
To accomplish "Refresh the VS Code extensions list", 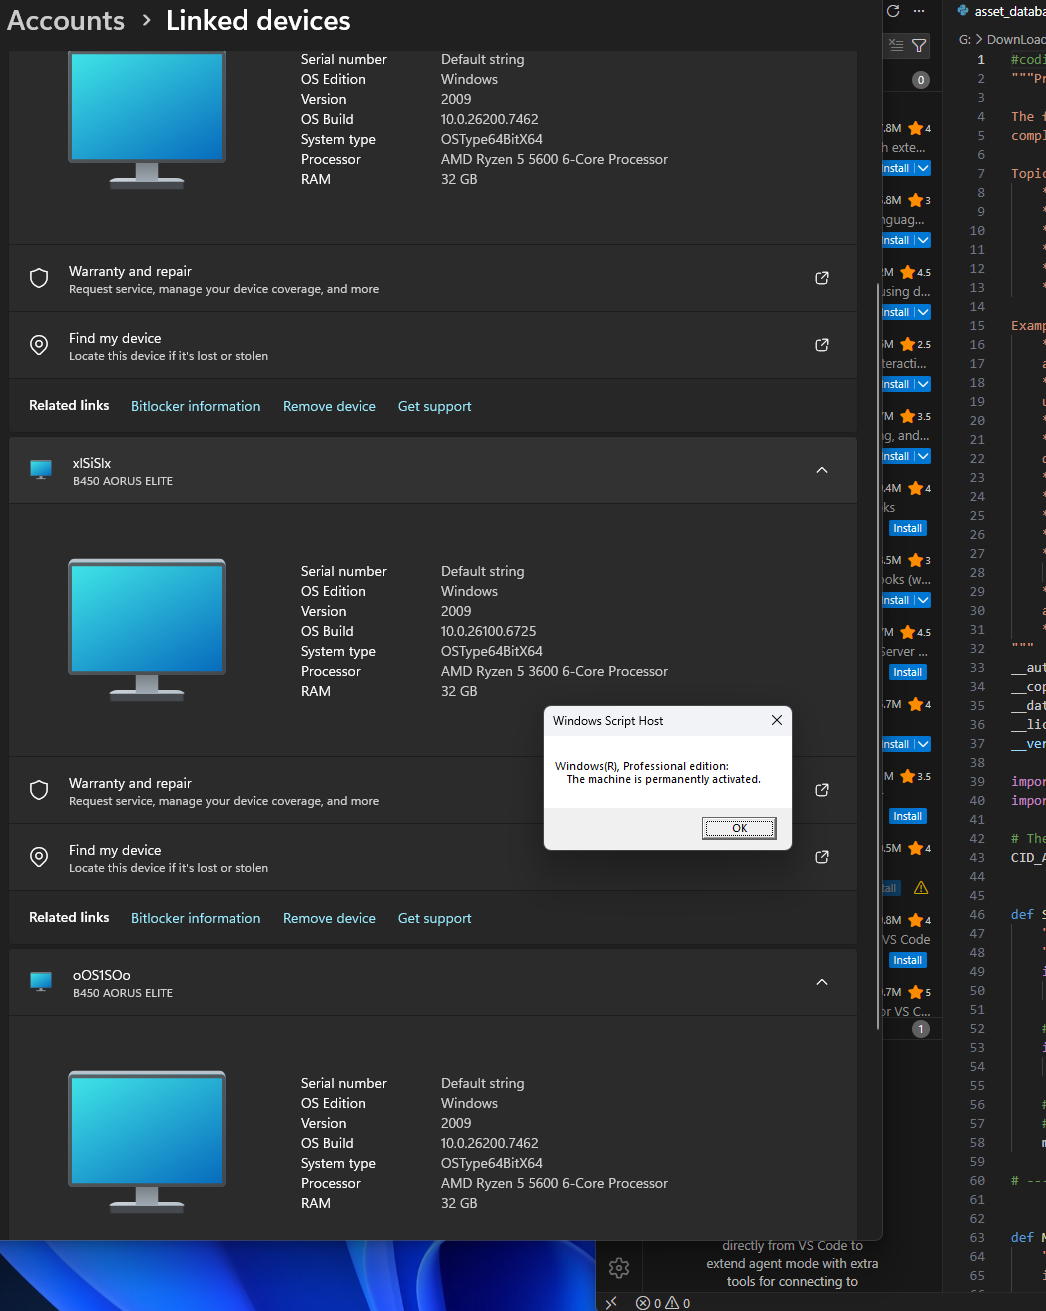I will [893, 11].
